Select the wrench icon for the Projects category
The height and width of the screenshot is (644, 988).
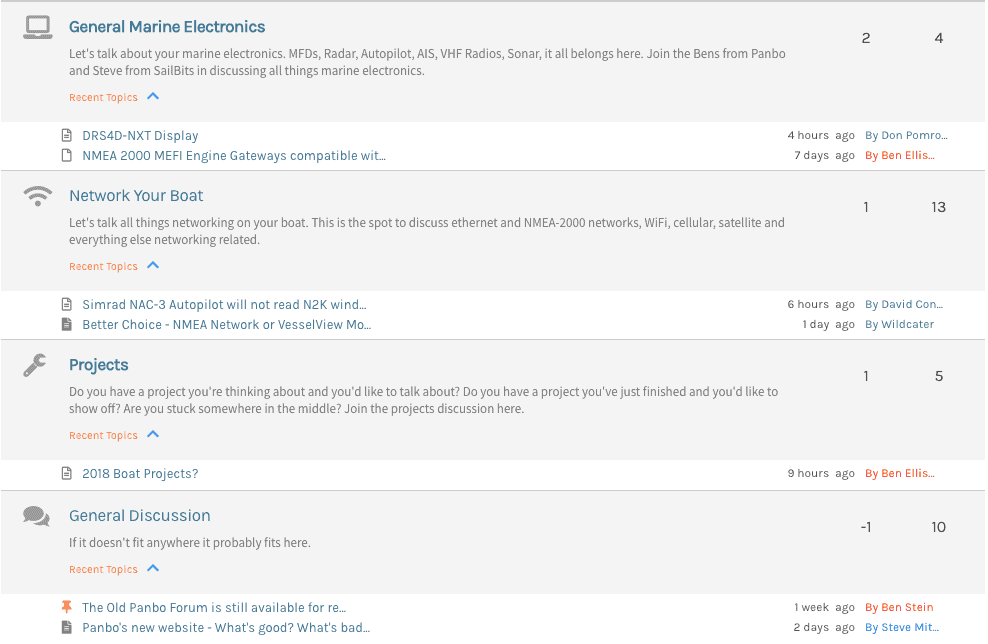pos(36,363)
